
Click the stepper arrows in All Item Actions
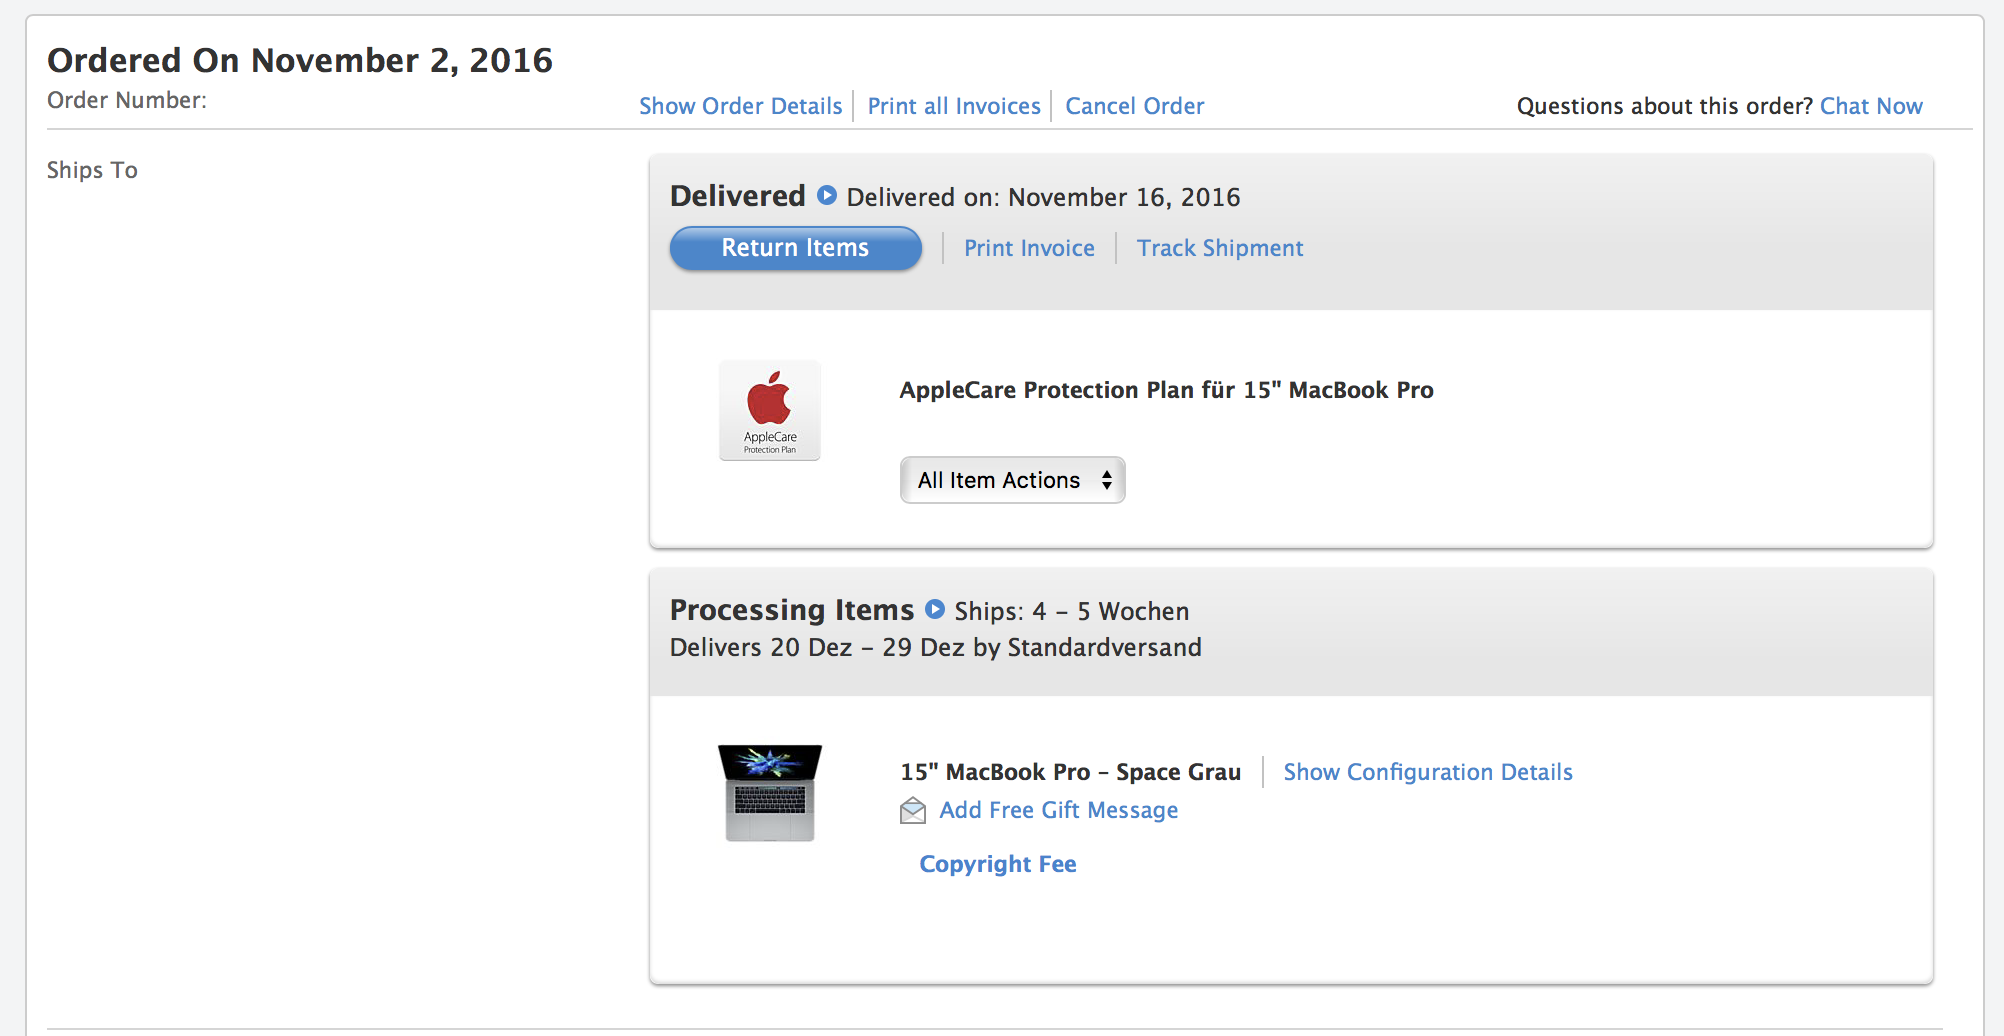[1107, 480]
